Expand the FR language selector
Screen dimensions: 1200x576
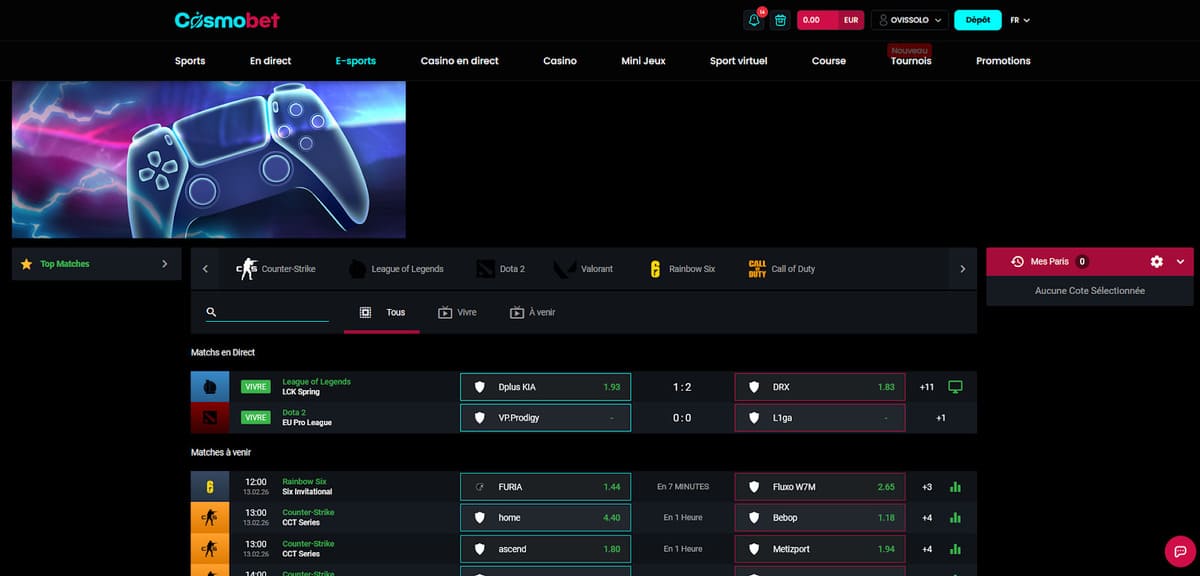pos(1020,19)
